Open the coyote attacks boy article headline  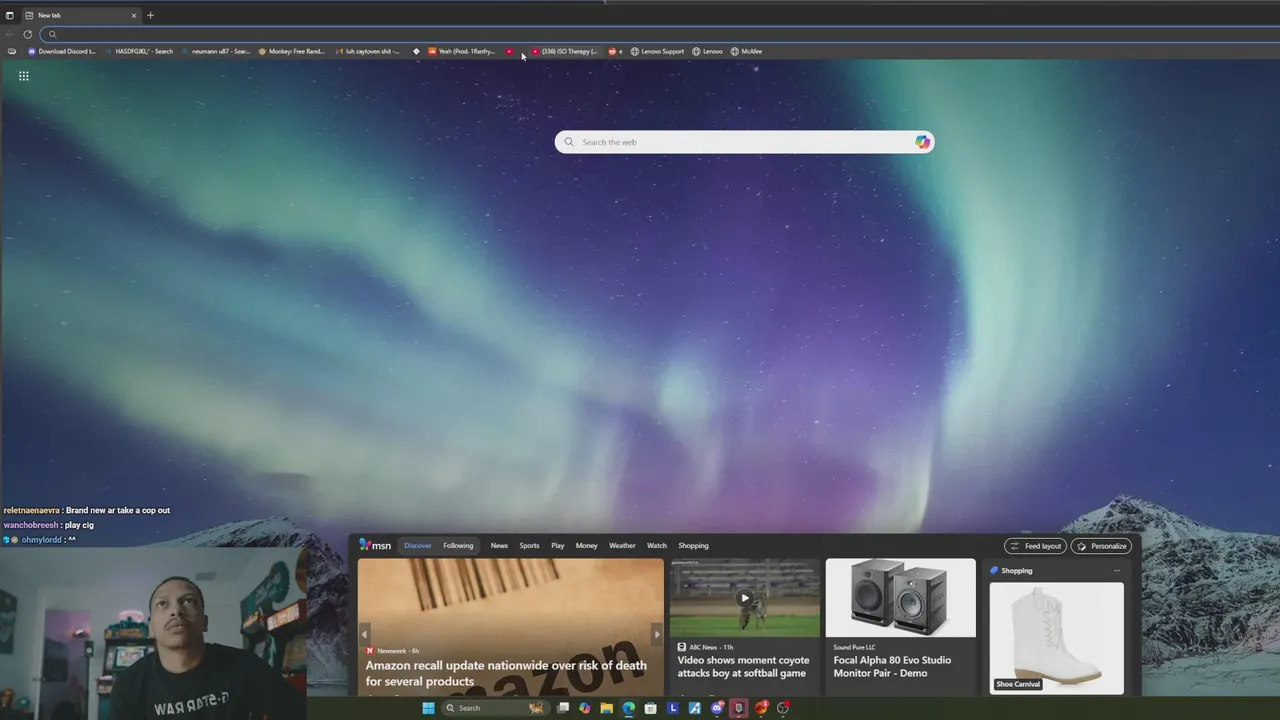pos(742,667)
